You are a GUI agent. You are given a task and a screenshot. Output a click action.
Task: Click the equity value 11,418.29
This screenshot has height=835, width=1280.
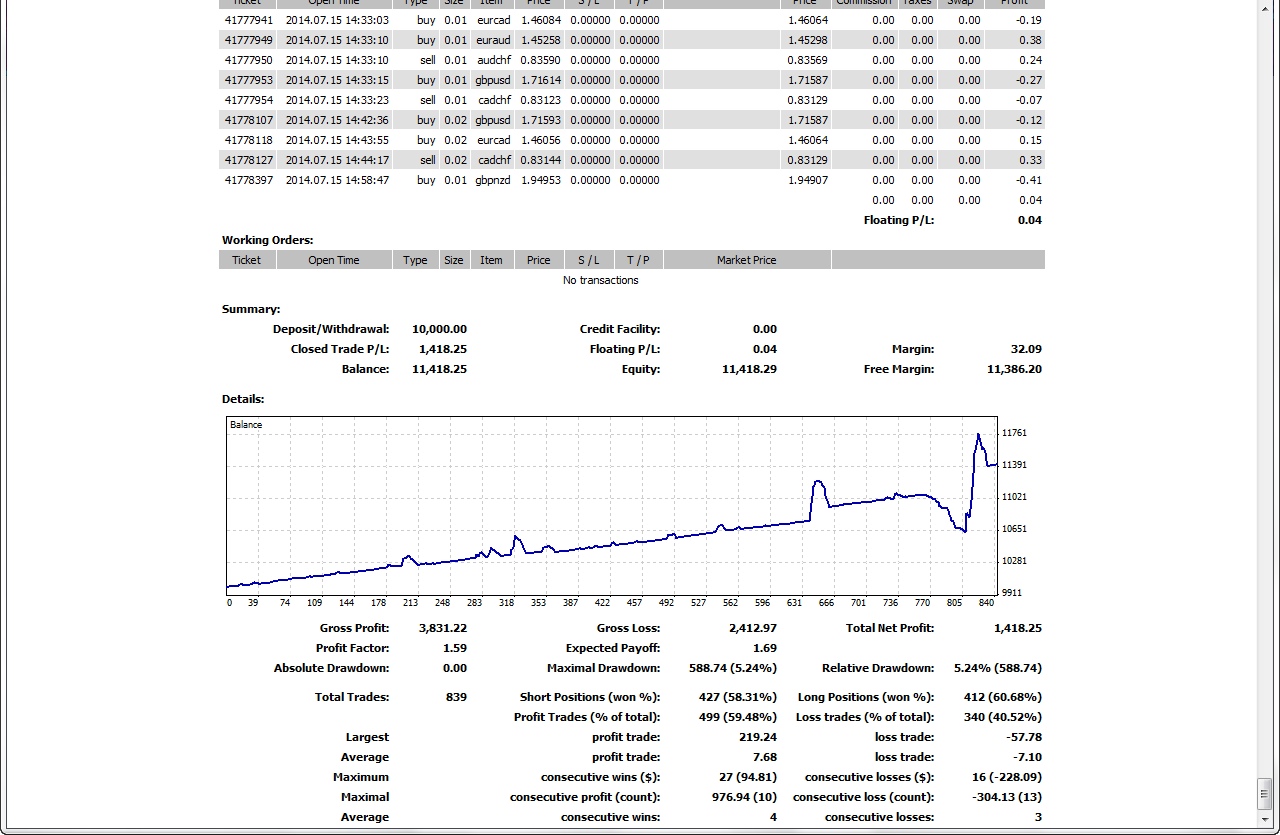pyautogui.click(x=749, y=369)
